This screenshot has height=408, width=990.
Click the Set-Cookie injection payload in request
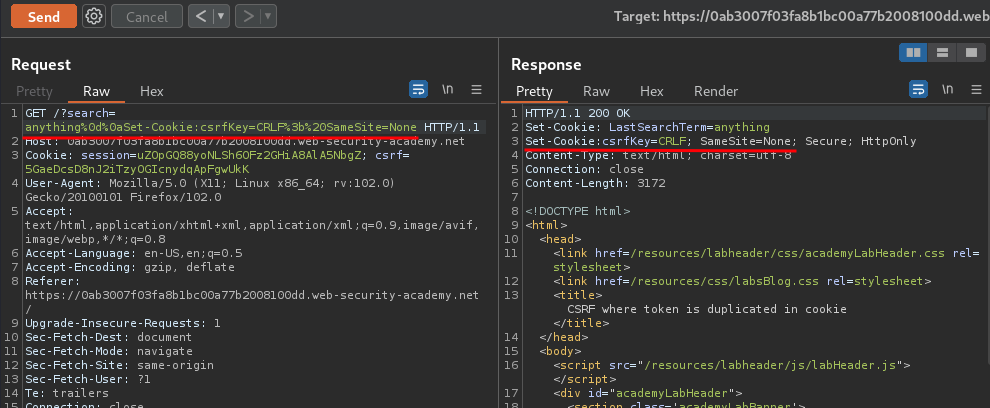click(x=221, y=128)
